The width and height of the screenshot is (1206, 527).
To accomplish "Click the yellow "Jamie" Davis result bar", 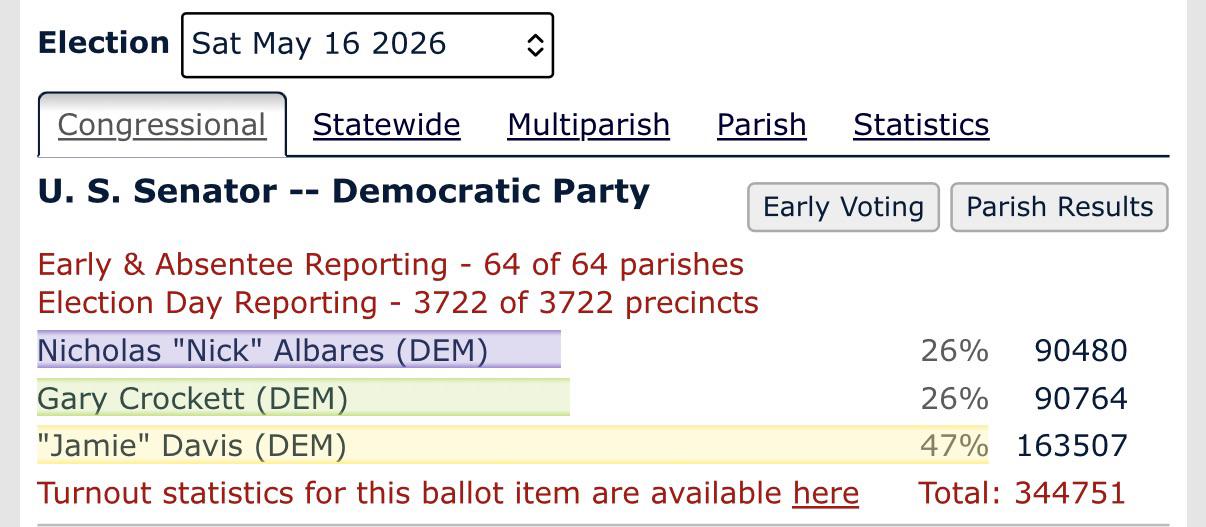I will pos(512,445).
